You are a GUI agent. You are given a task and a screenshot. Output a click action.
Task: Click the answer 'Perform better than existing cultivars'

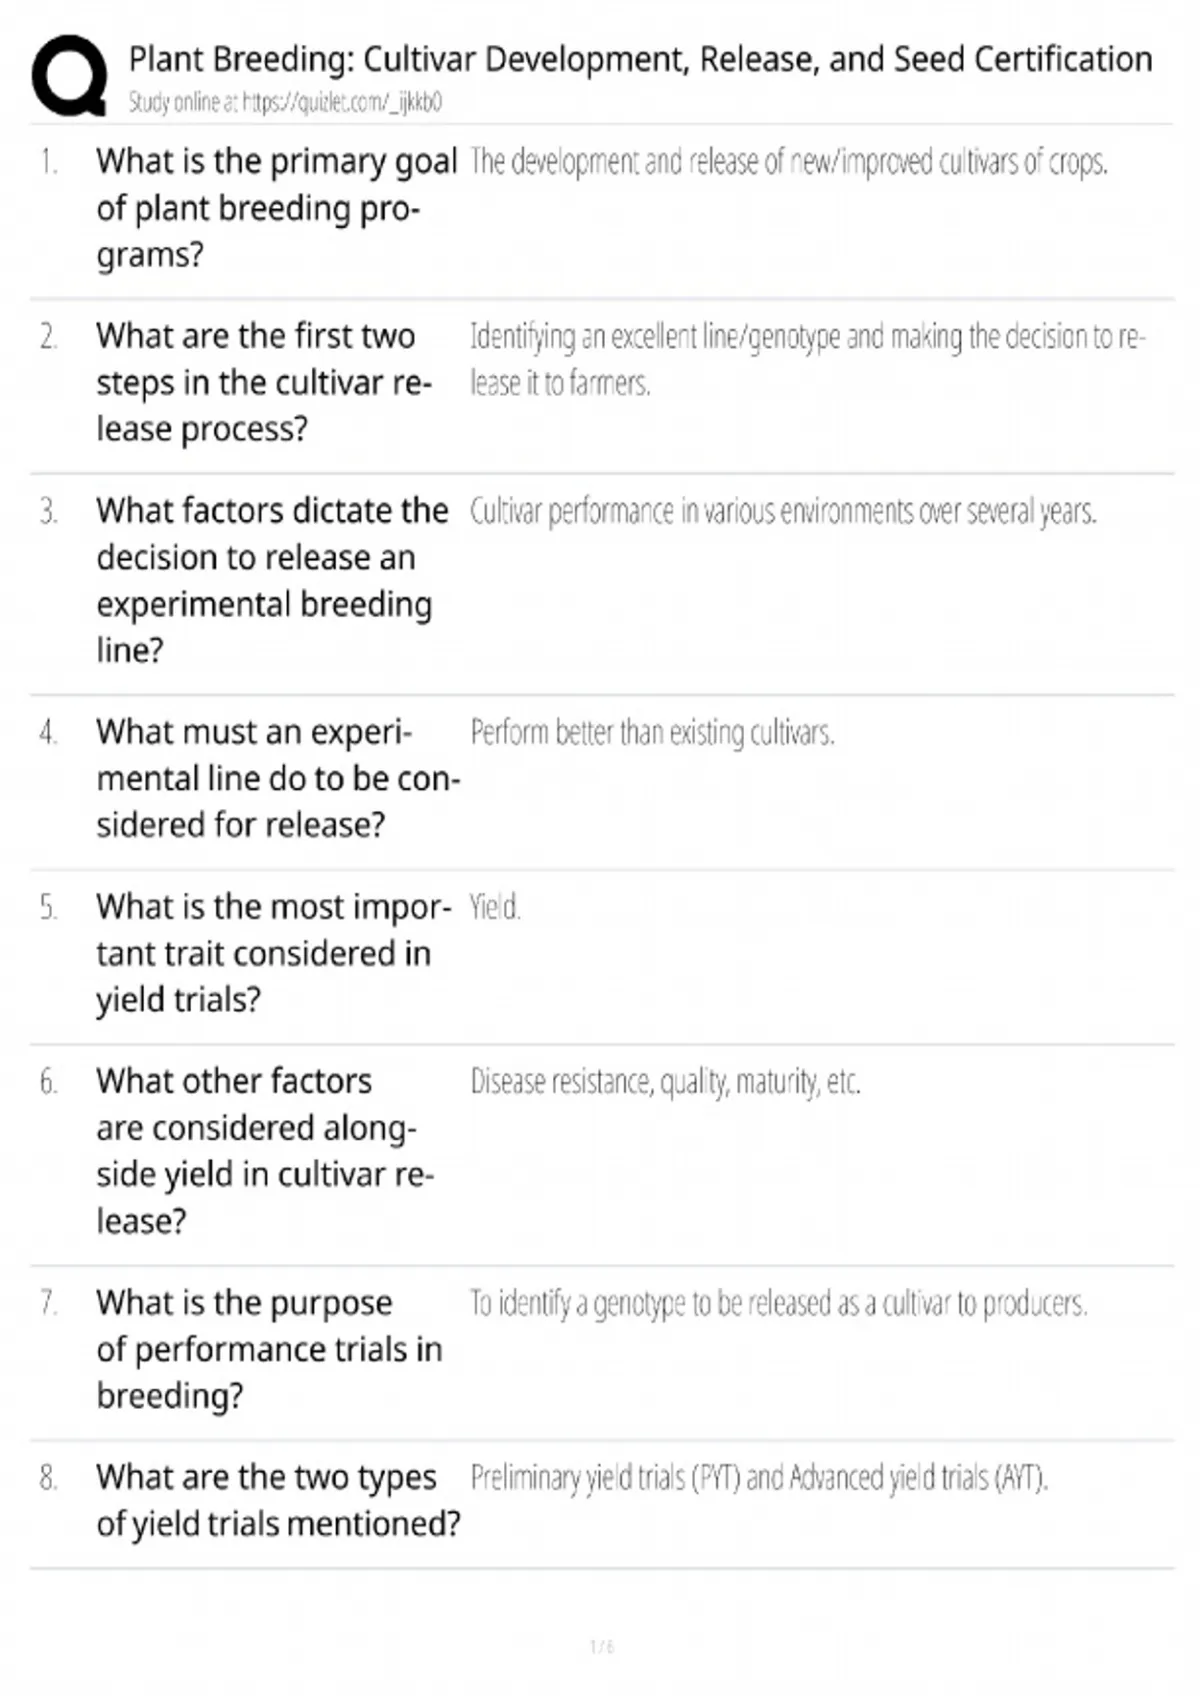652,733
